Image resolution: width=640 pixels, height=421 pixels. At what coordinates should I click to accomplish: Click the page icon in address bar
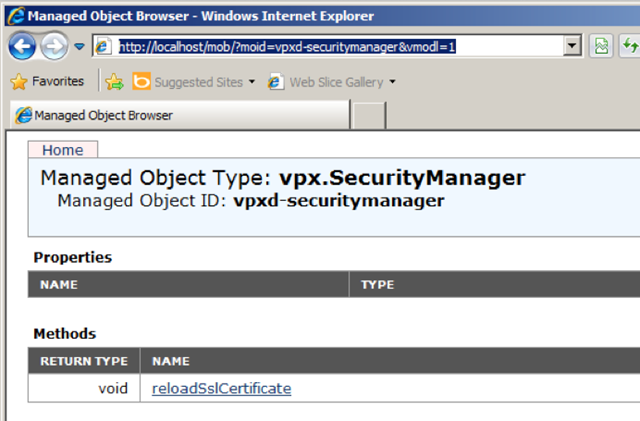pyautogui.click(x=102, y=47)
